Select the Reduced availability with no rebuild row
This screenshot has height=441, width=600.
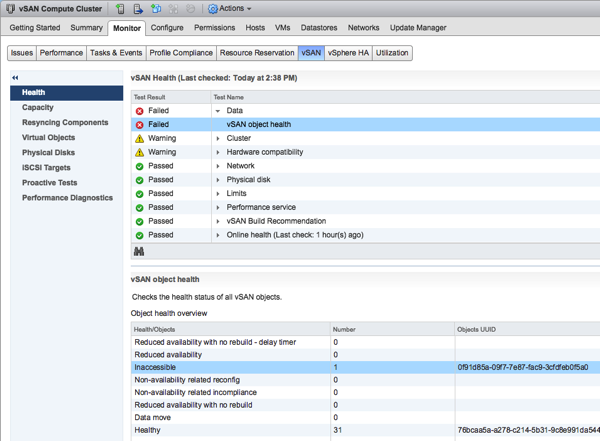(365, 405)
